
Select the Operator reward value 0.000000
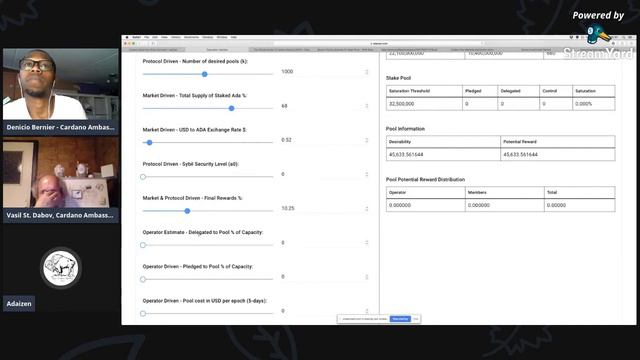point(400,205)
